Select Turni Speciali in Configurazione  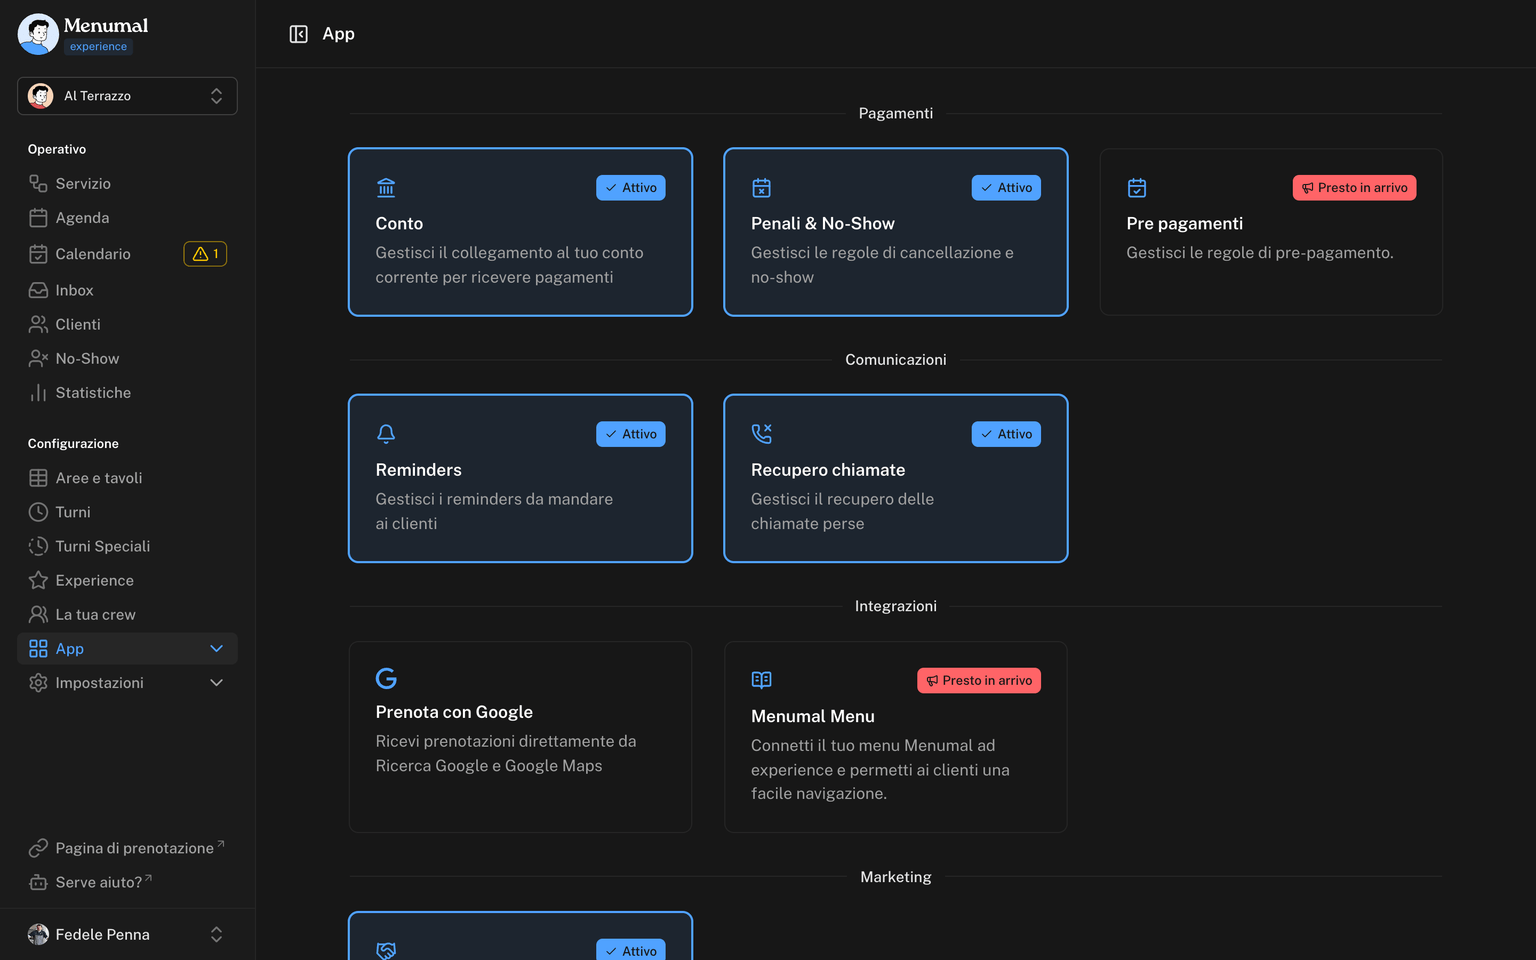click(127, 546)
